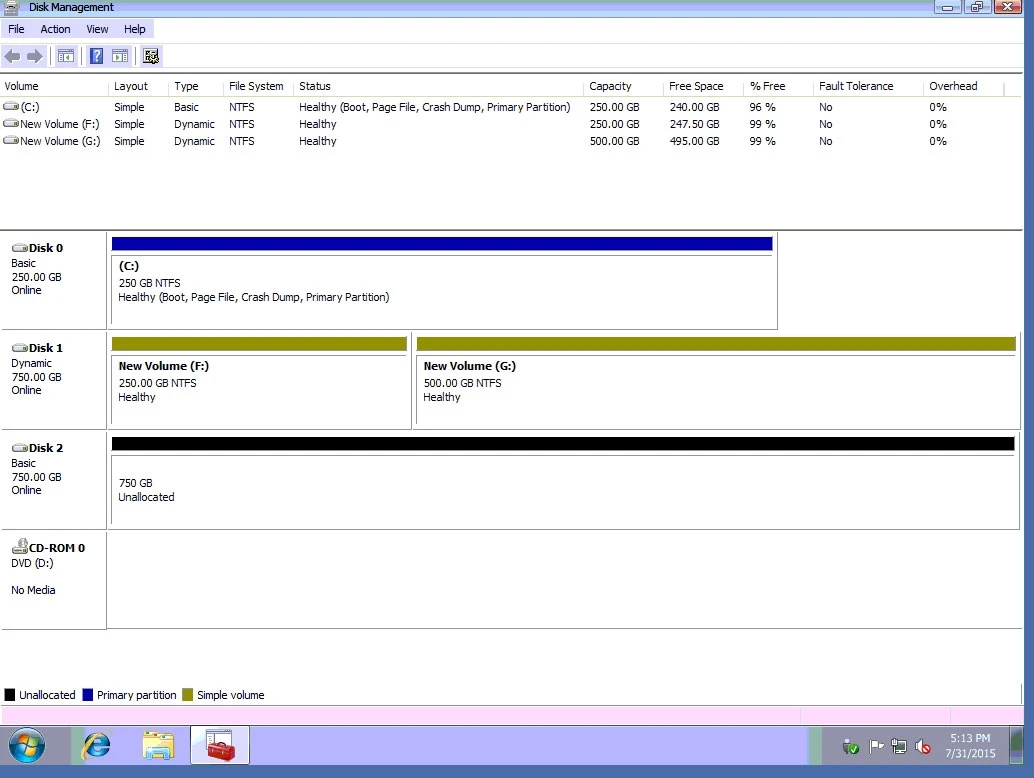Click the Windows Start button

pyautogui.click(x=34, y=745)
